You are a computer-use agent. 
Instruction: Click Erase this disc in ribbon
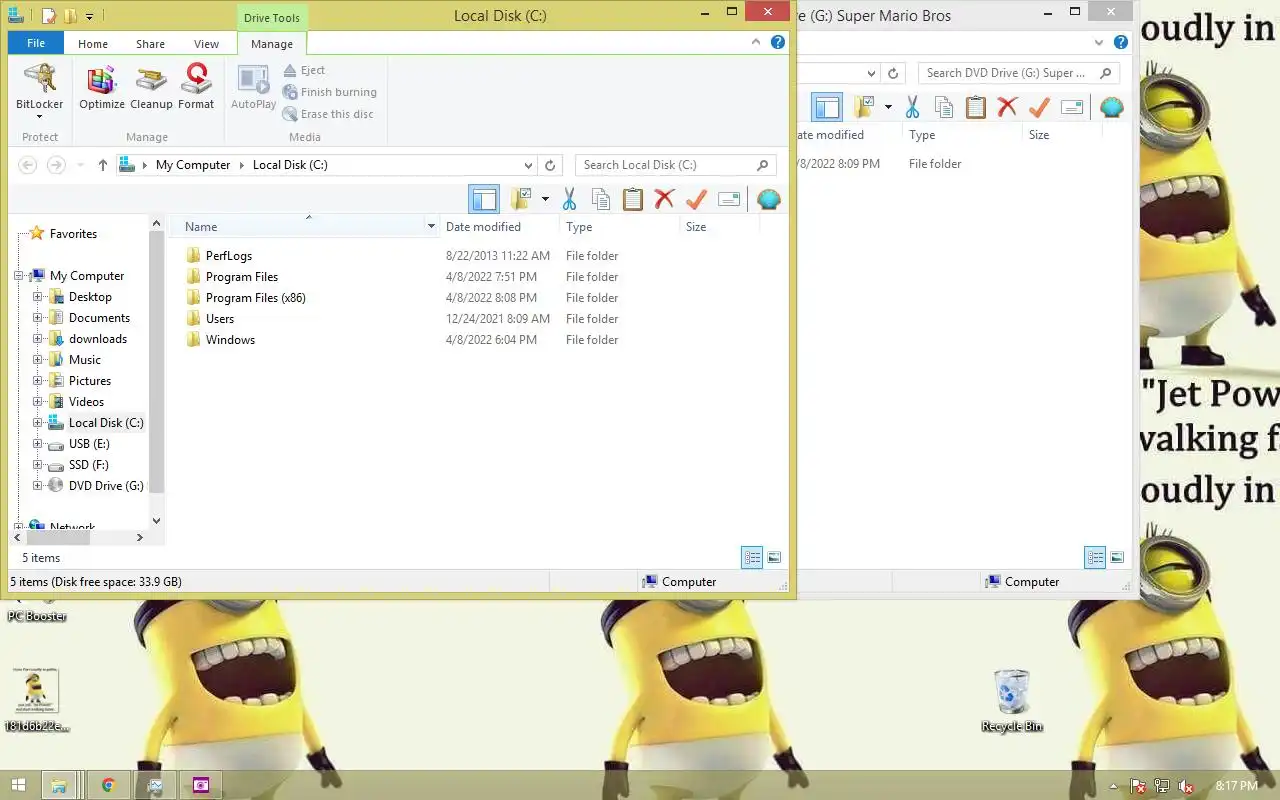pyautogui.click(x=328, y=114)
